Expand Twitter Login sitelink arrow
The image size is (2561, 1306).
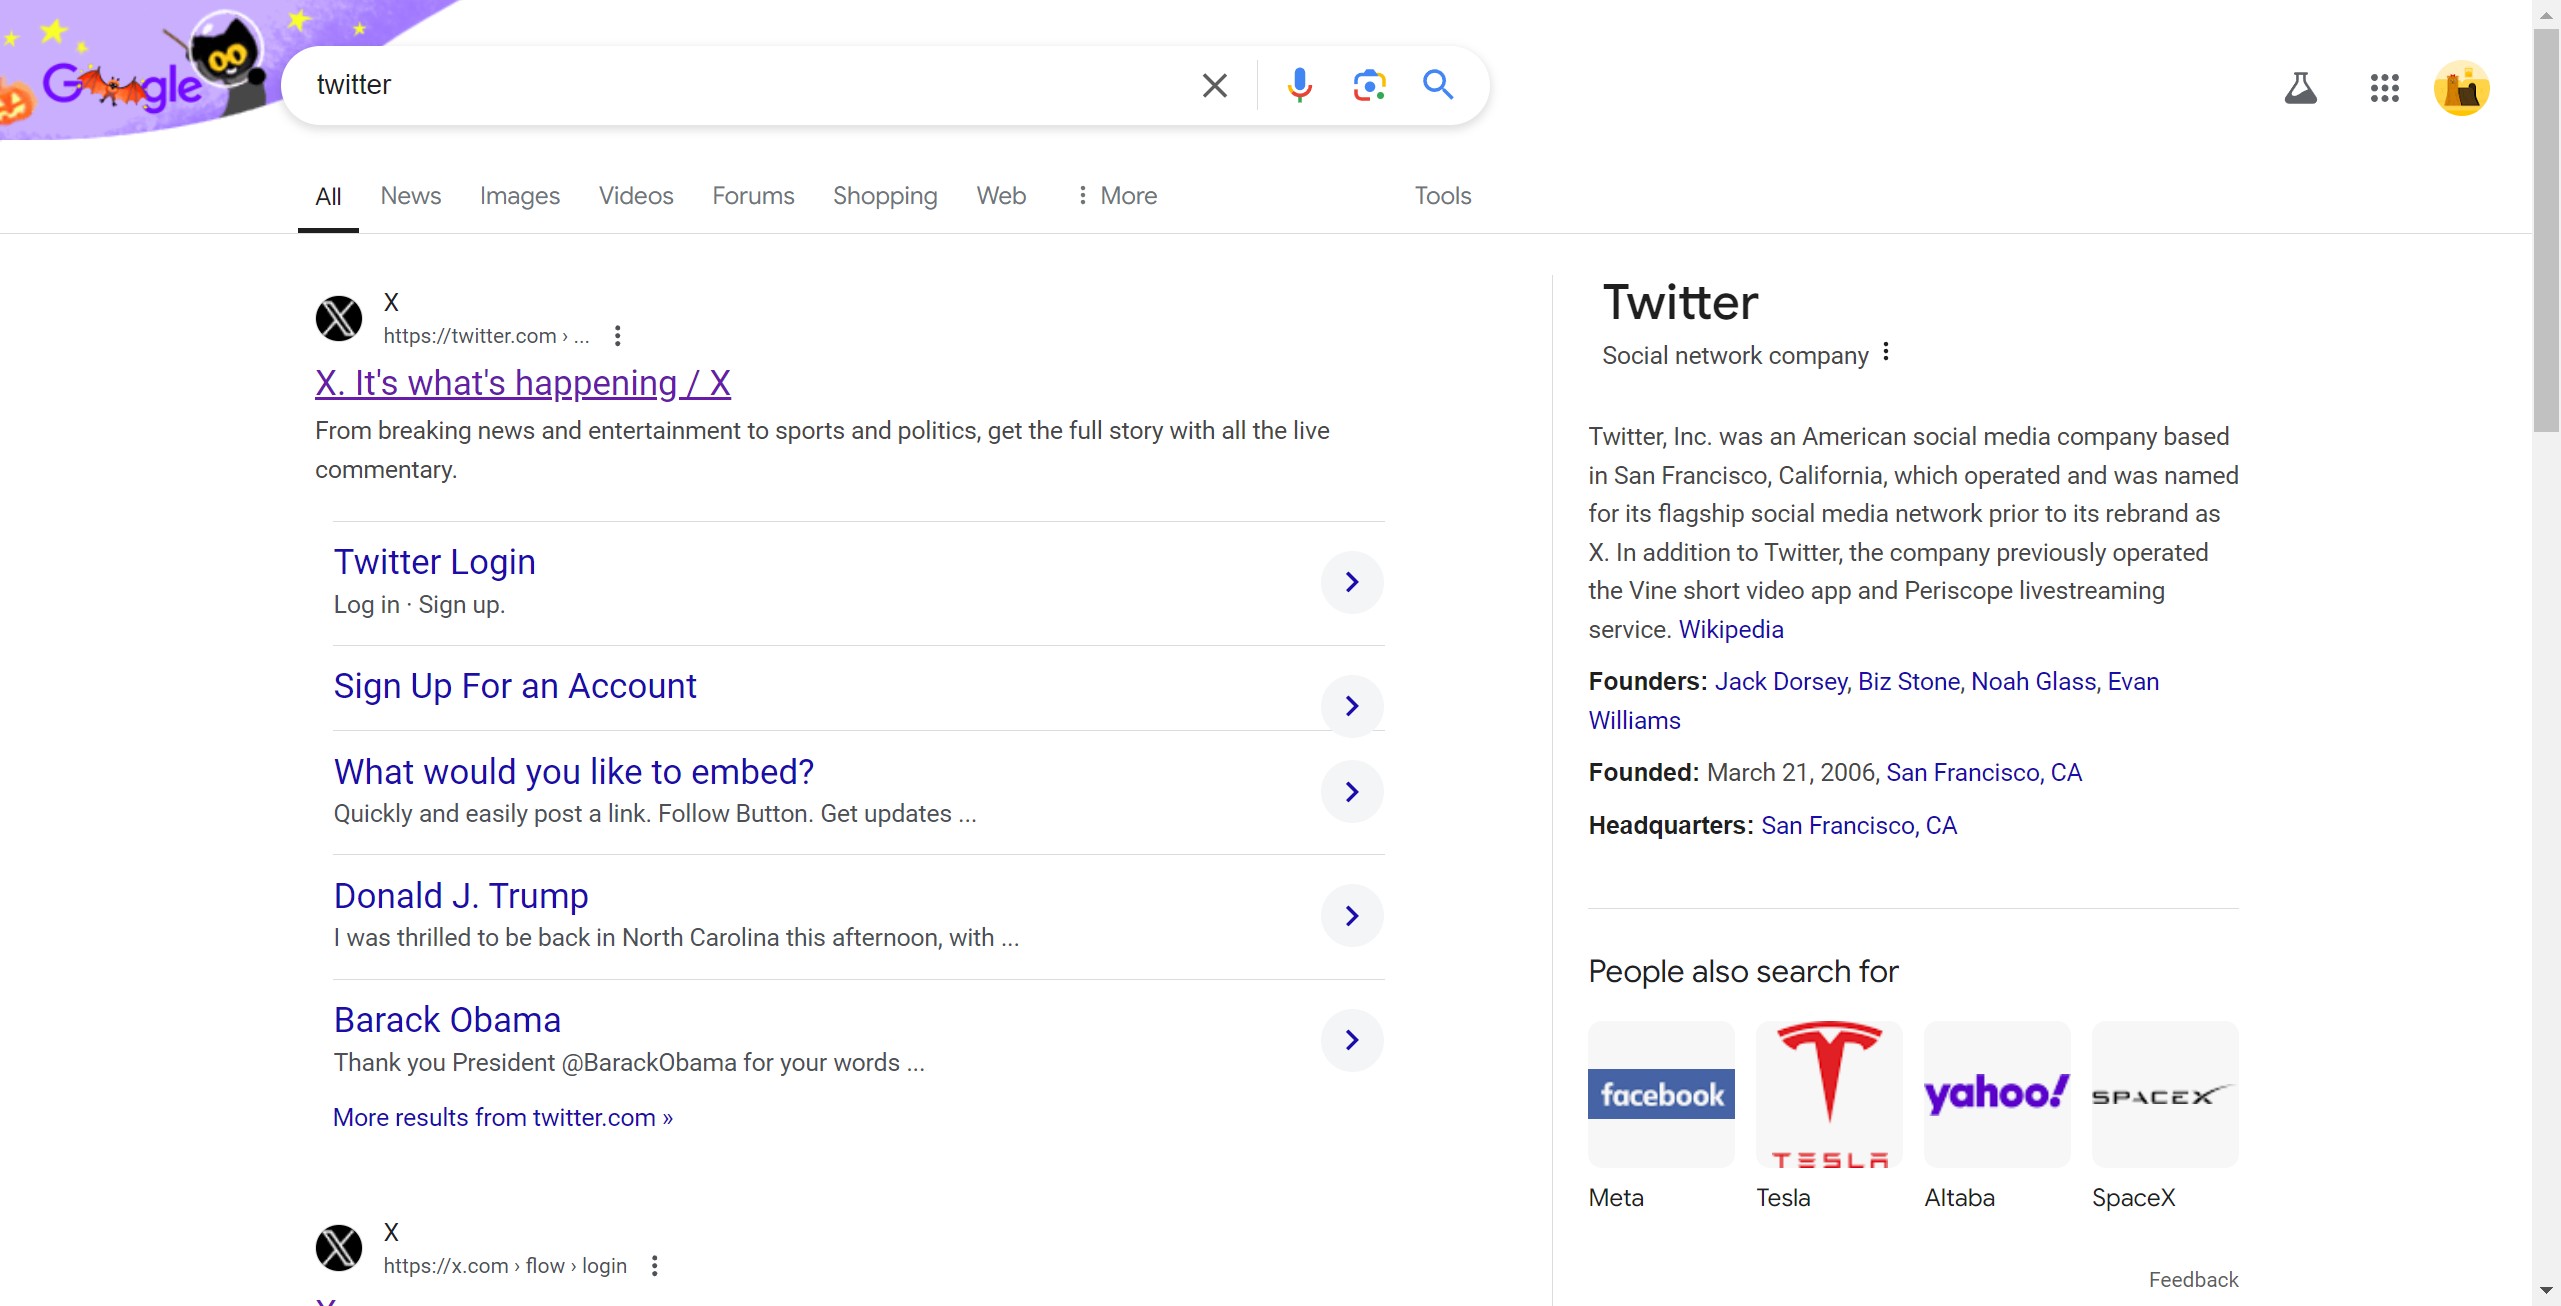click(x=1352, y=582)
